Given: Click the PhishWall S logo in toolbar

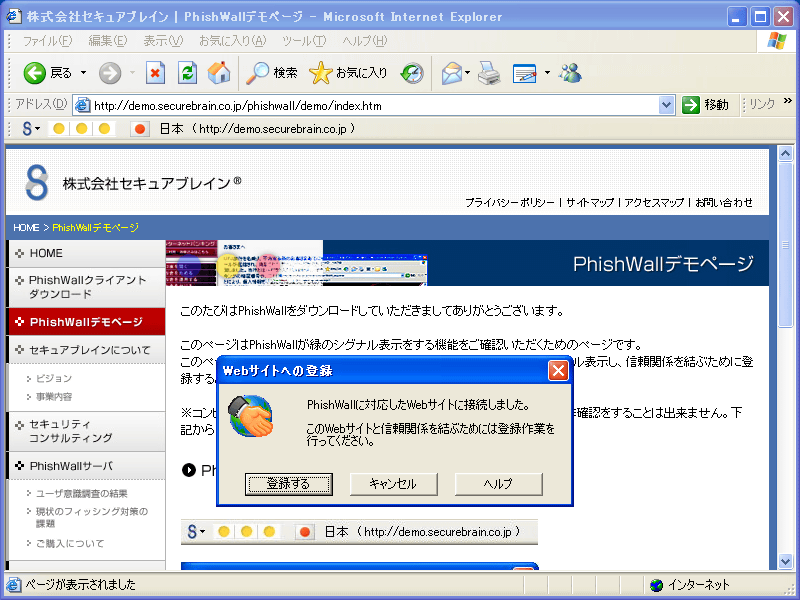Looking at the screenshot, I should pos(27,129).
